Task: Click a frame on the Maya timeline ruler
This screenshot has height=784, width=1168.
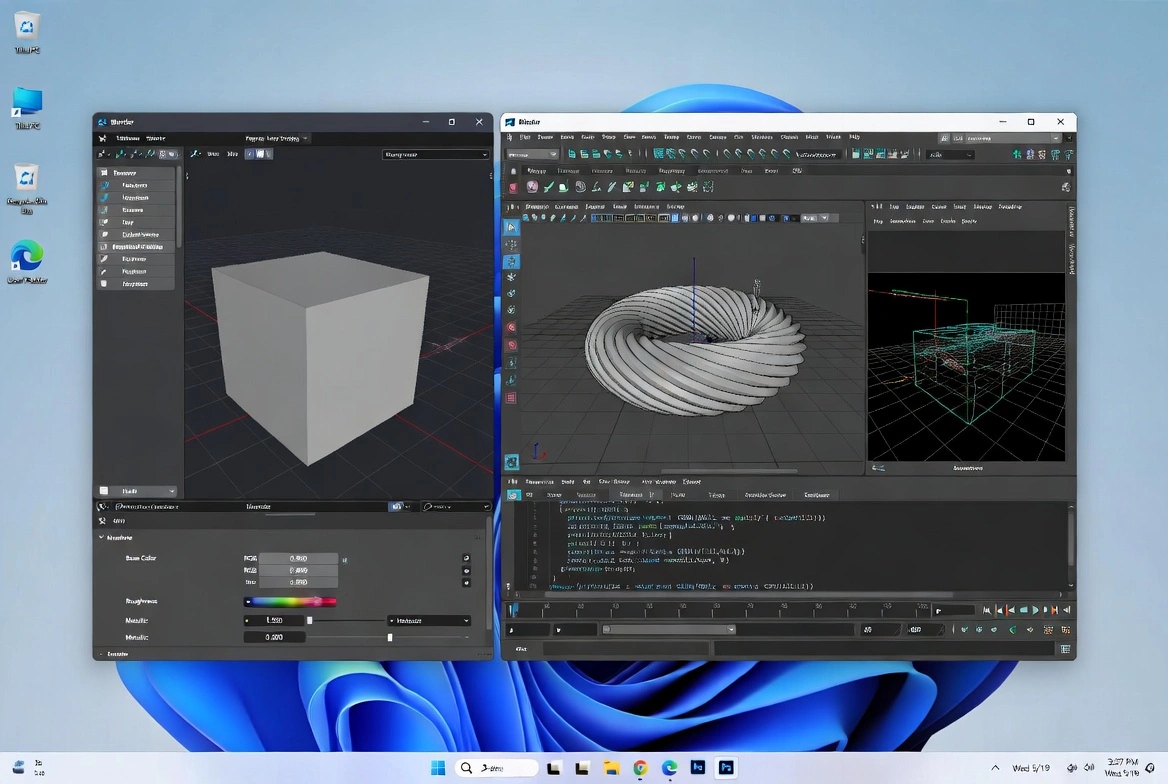Action: coord(700,610)
